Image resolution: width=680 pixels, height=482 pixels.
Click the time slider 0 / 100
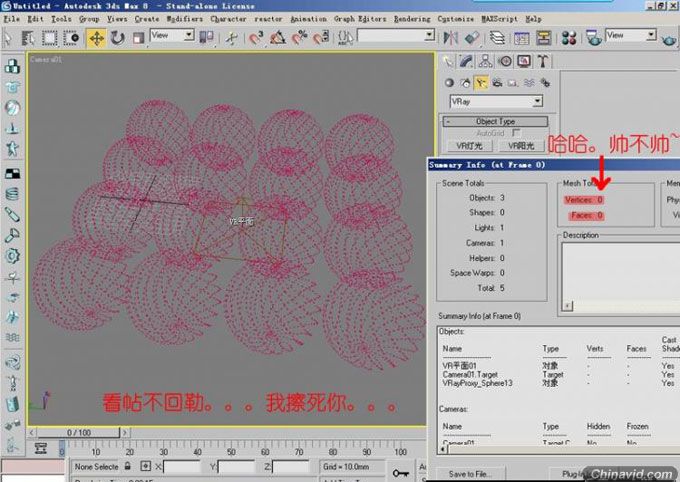coord(78,433)
